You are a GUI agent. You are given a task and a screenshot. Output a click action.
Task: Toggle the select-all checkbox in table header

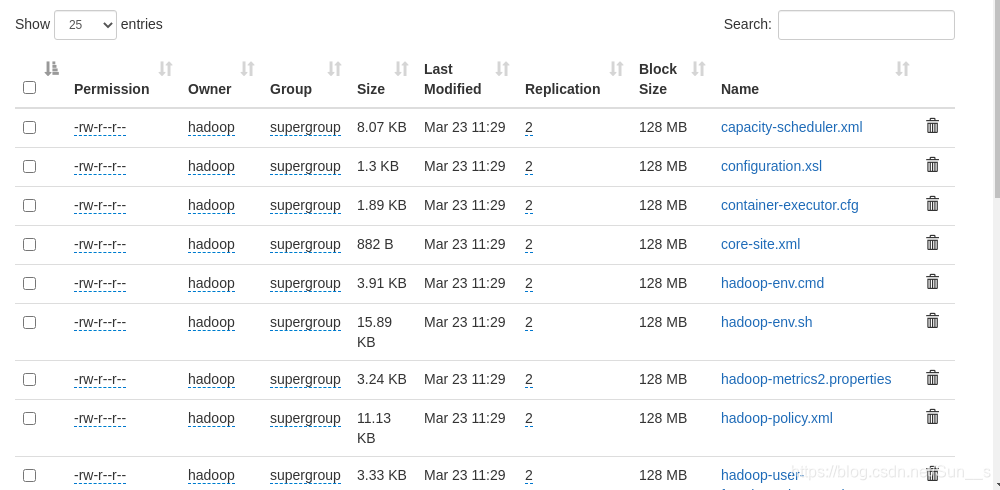tap(29, 88)
